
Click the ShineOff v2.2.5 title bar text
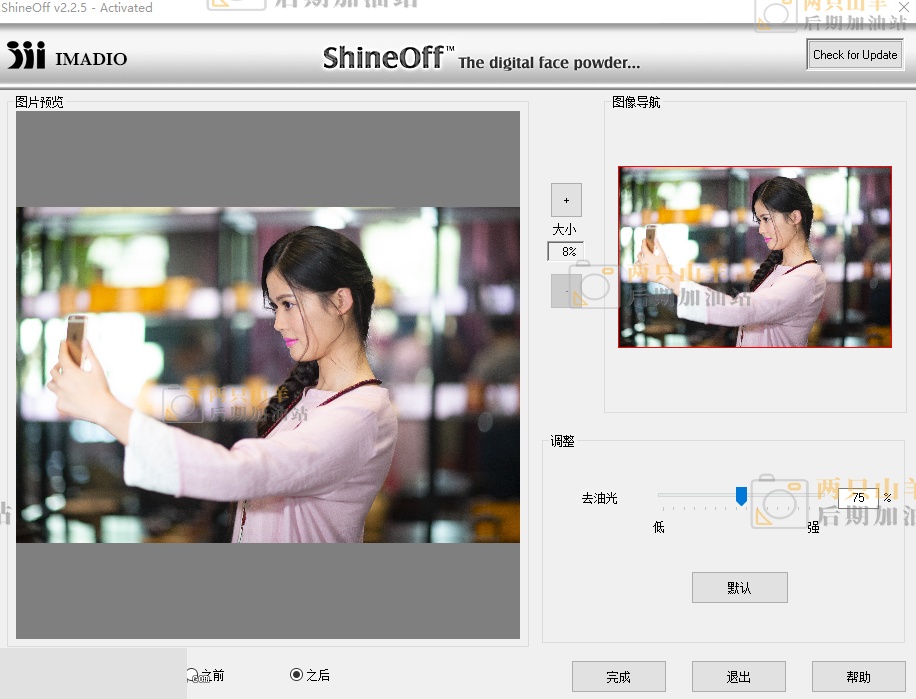point(77,8)
